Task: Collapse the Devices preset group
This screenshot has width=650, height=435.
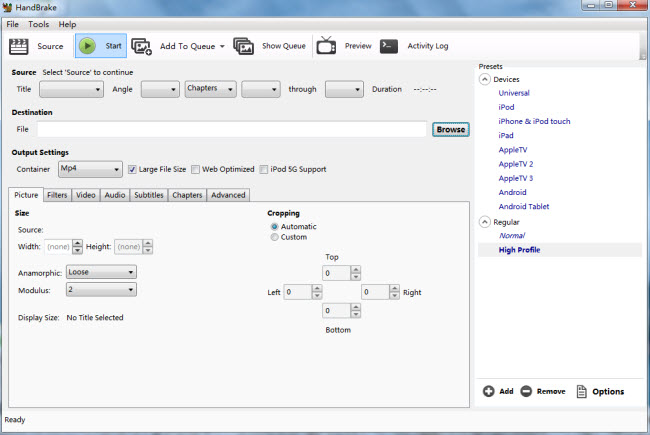Action: [x=486, y=79]
